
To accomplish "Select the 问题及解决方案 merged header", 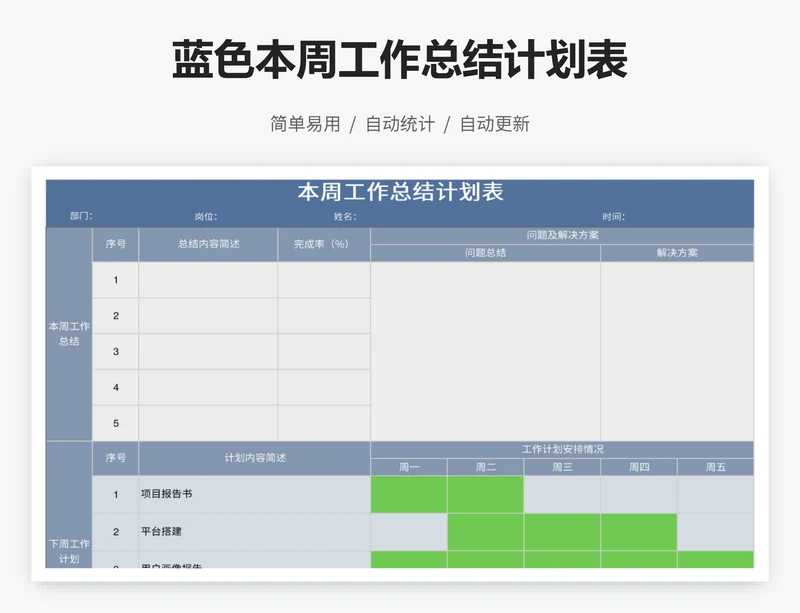I will (562, 236).
